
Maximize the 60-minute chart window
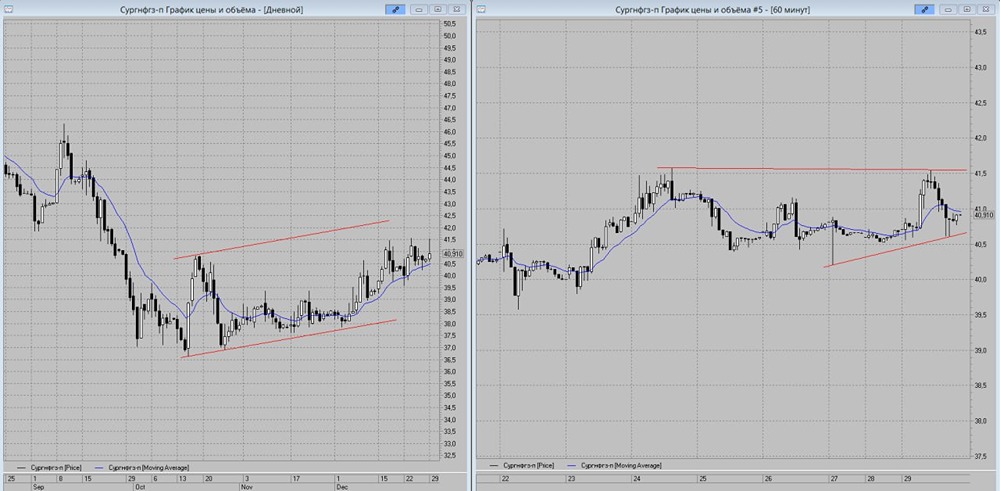966,10
